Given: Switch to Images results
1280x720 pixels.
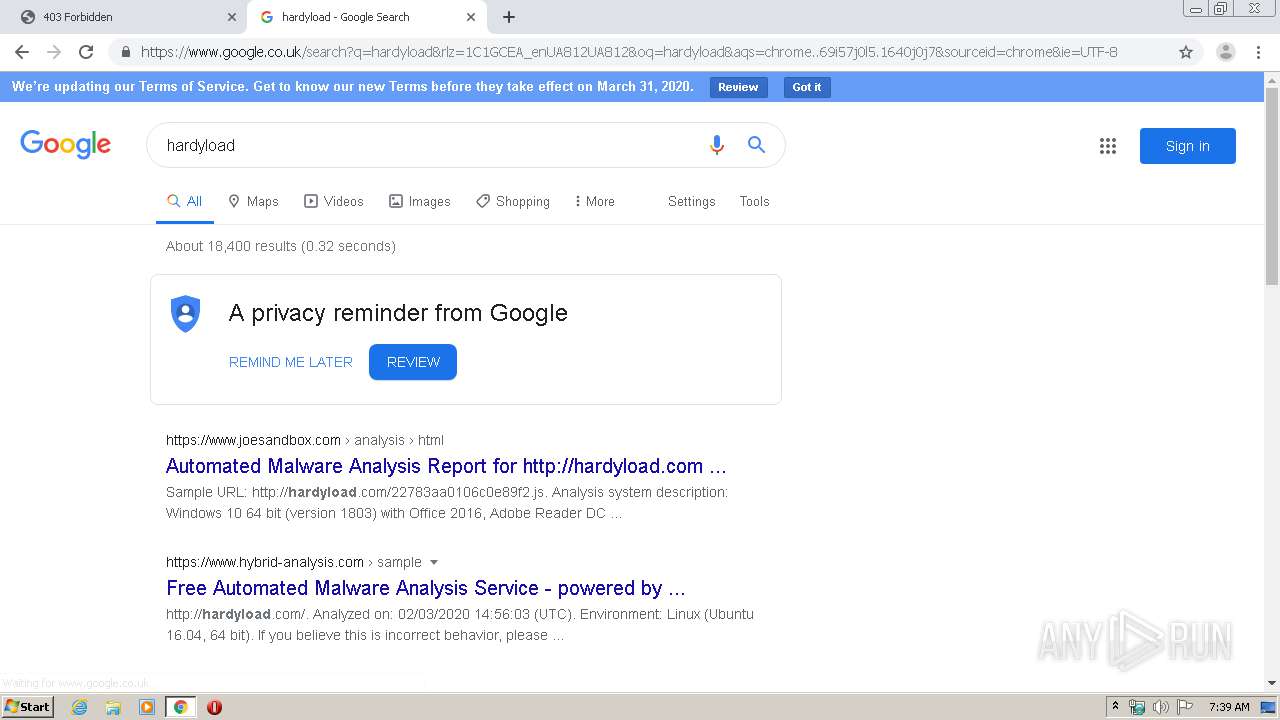Looking at the screenshot, I should 420,201.
